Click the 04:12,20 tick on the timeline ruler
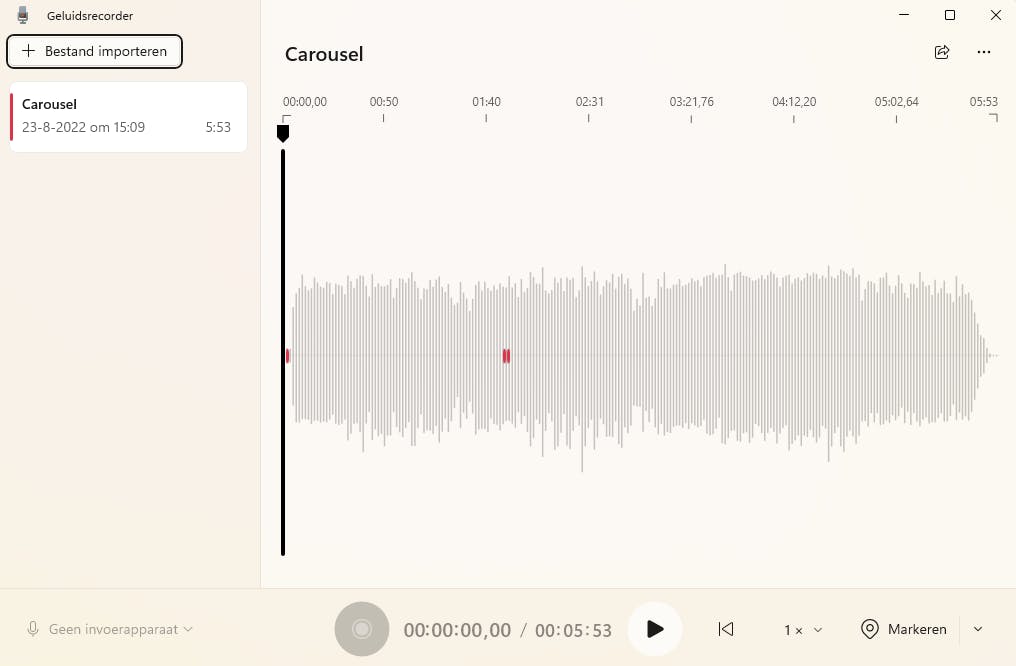Viewport: 1016px width, 666px height. [793, 117]
